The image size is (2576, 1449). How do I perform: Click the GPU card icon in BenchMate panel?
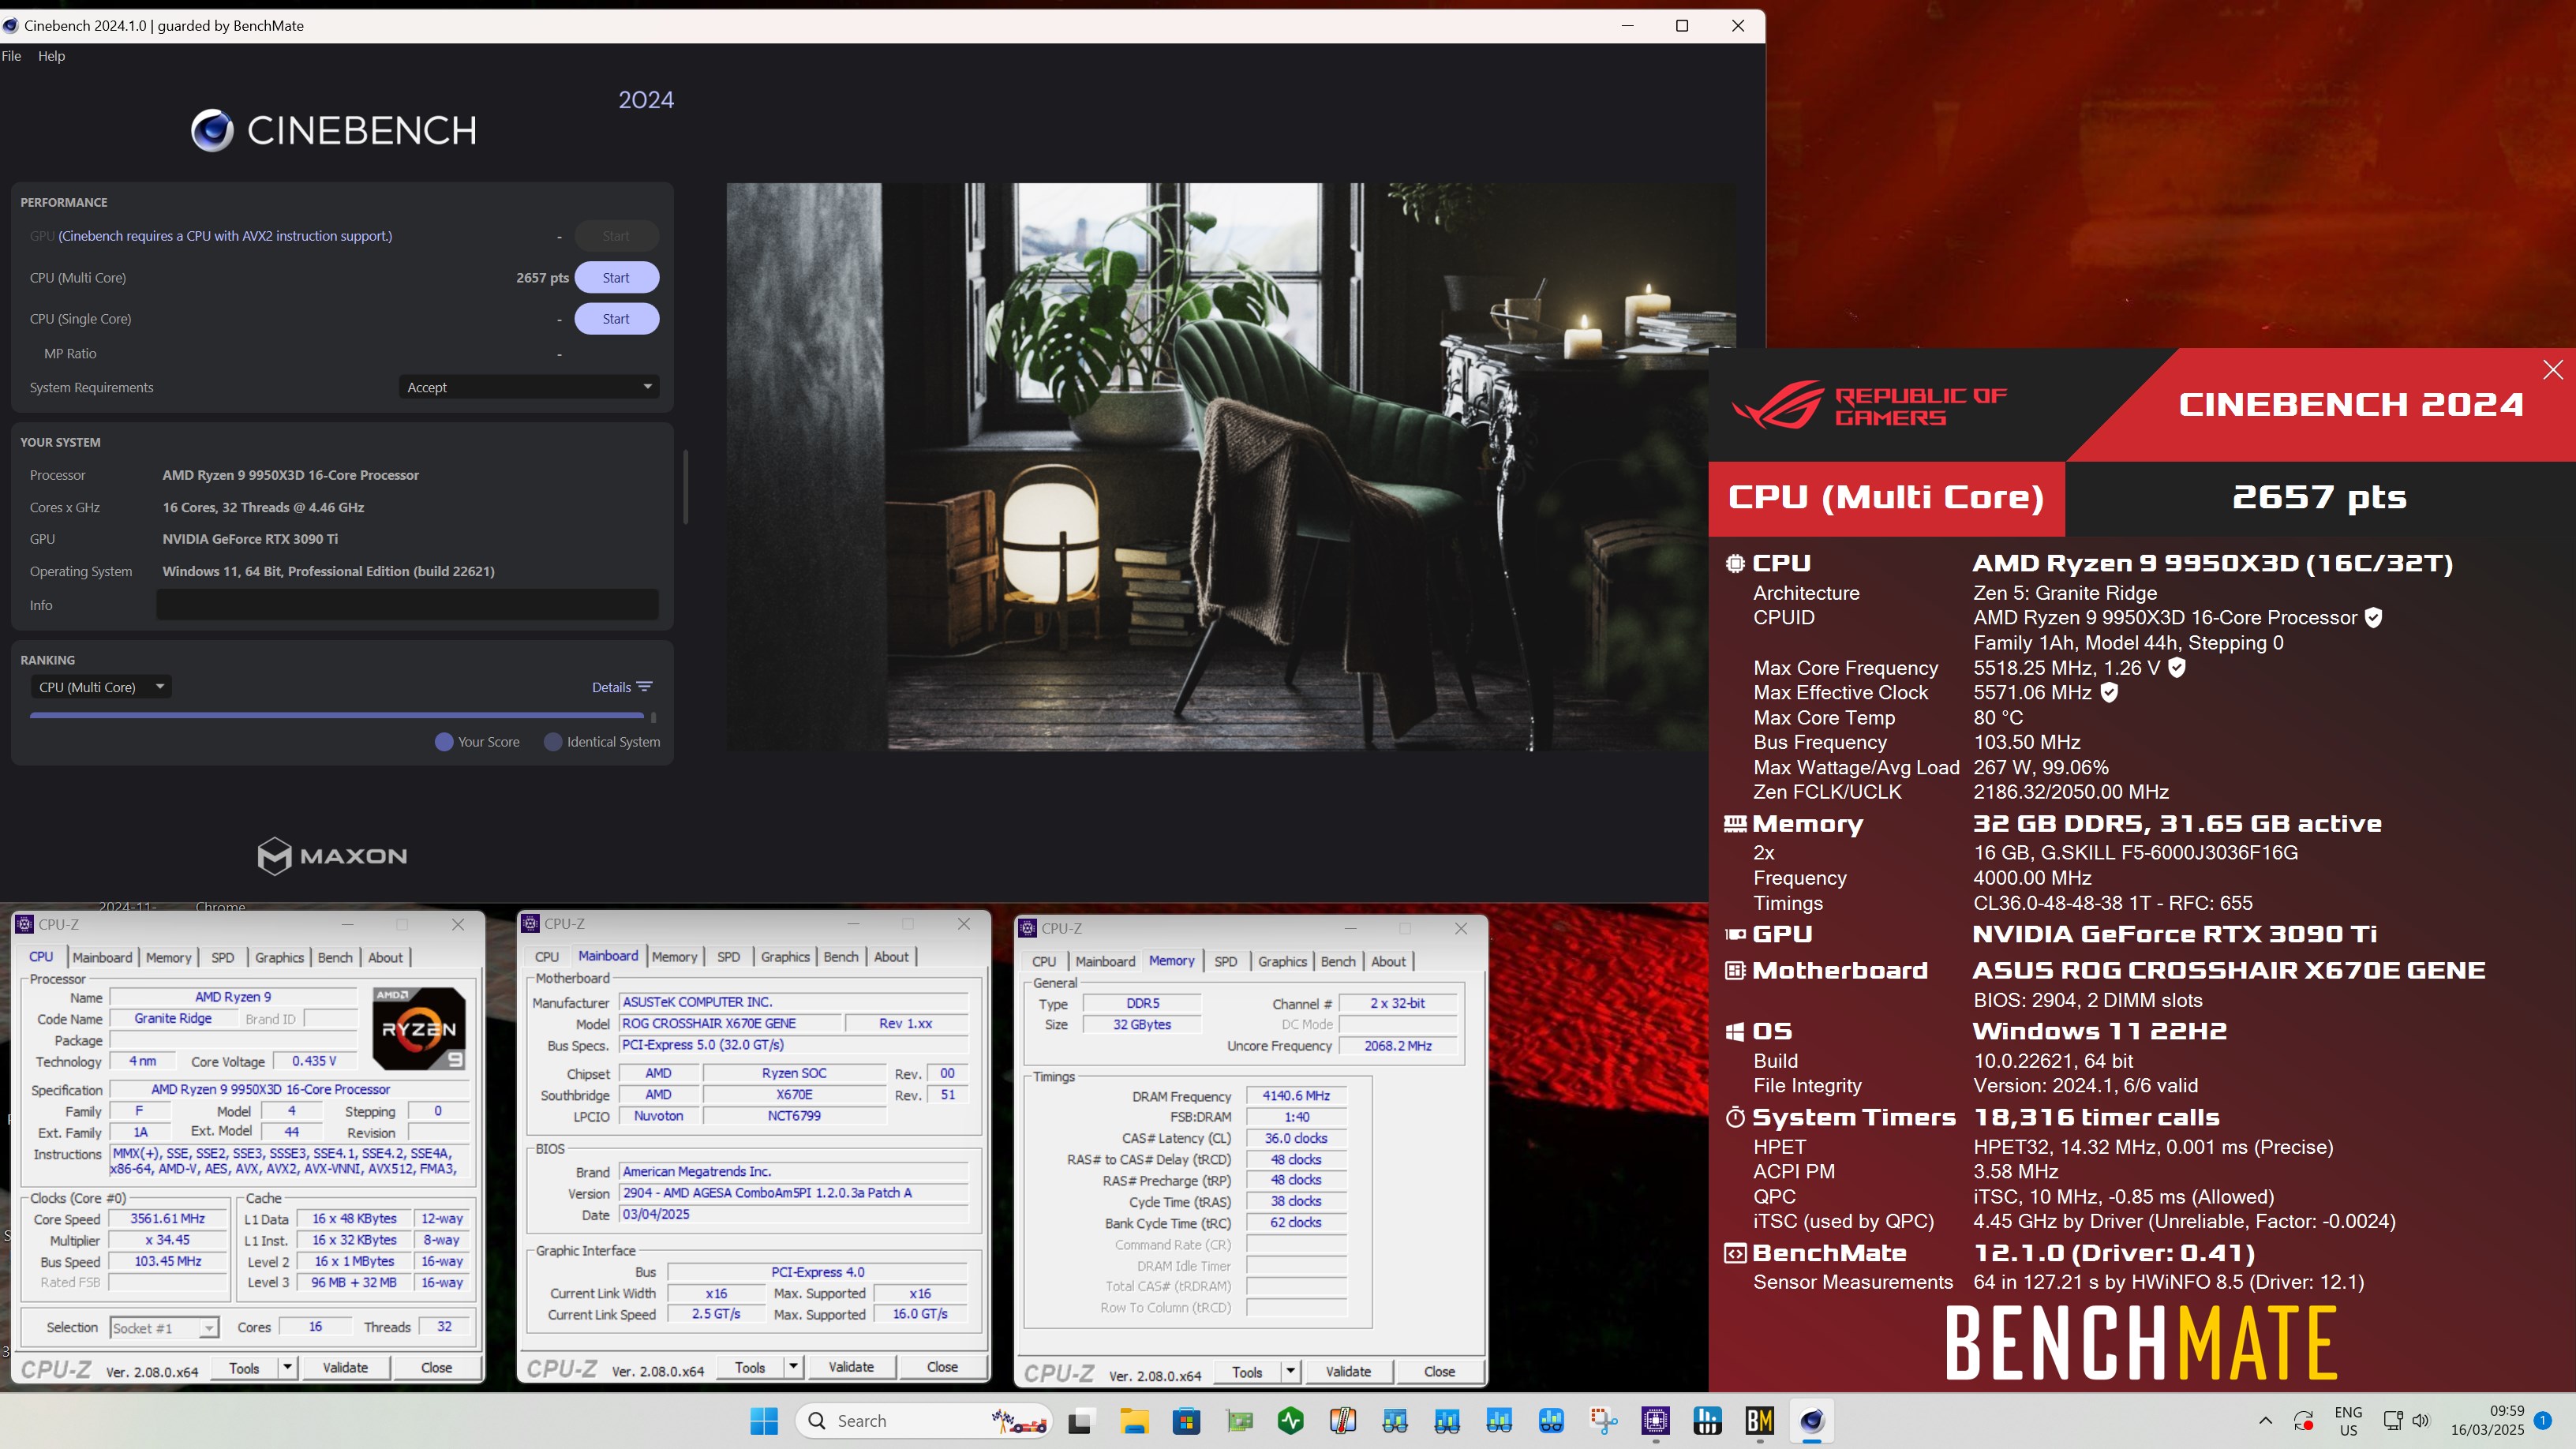(1735, 934)
